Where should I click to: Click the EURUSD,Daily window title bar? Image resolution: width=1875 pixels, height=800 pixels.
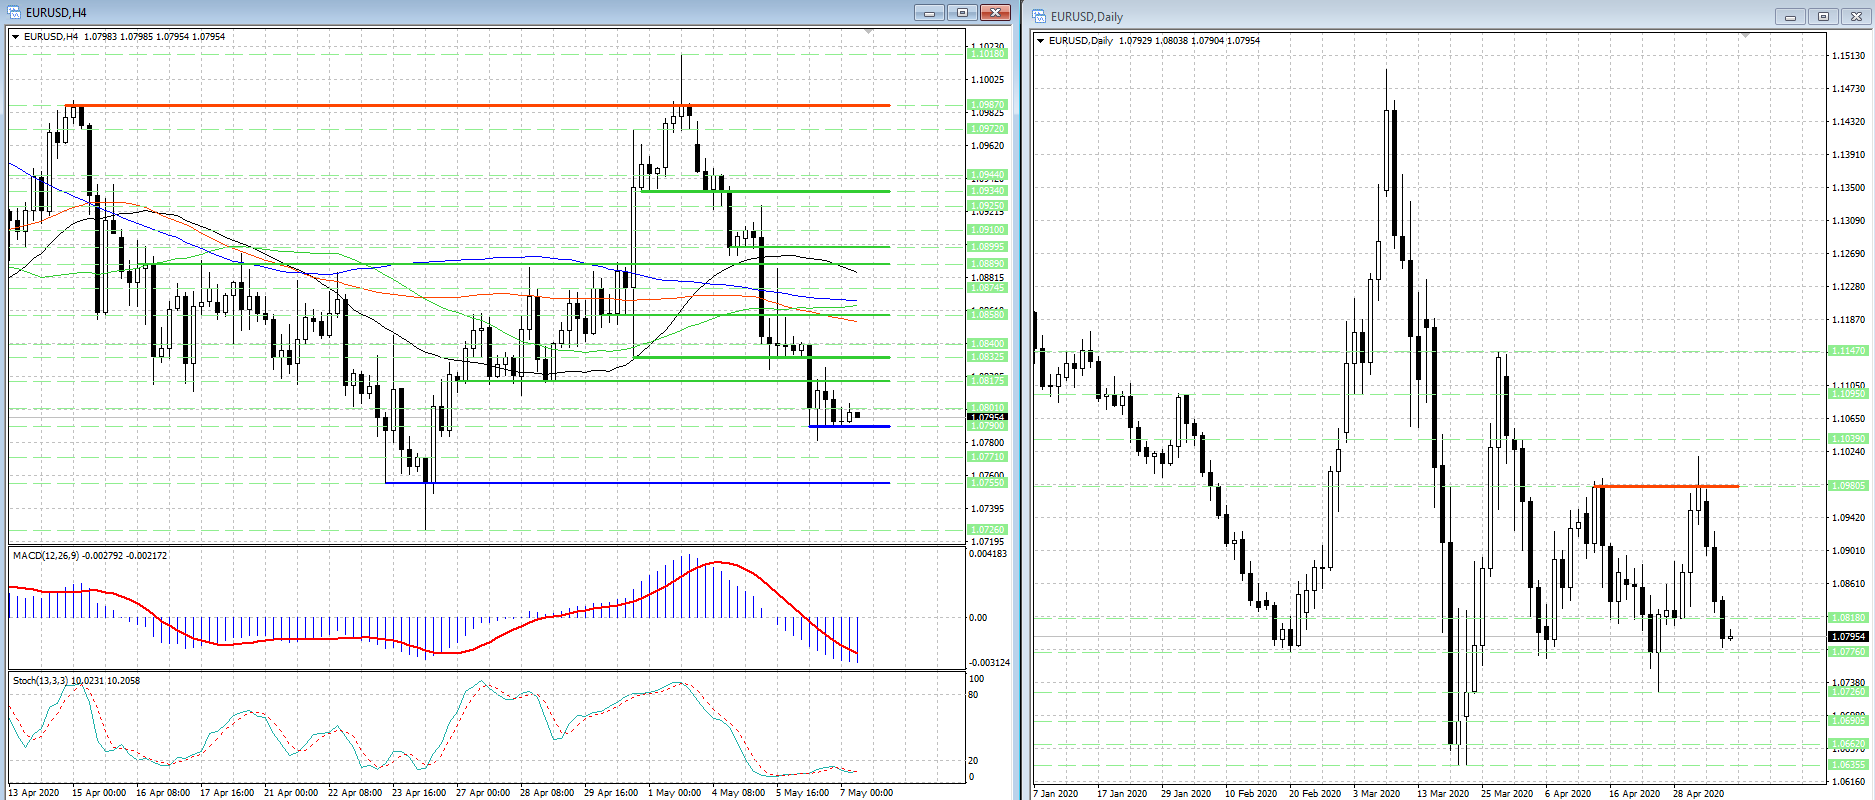click(1400, 17)
